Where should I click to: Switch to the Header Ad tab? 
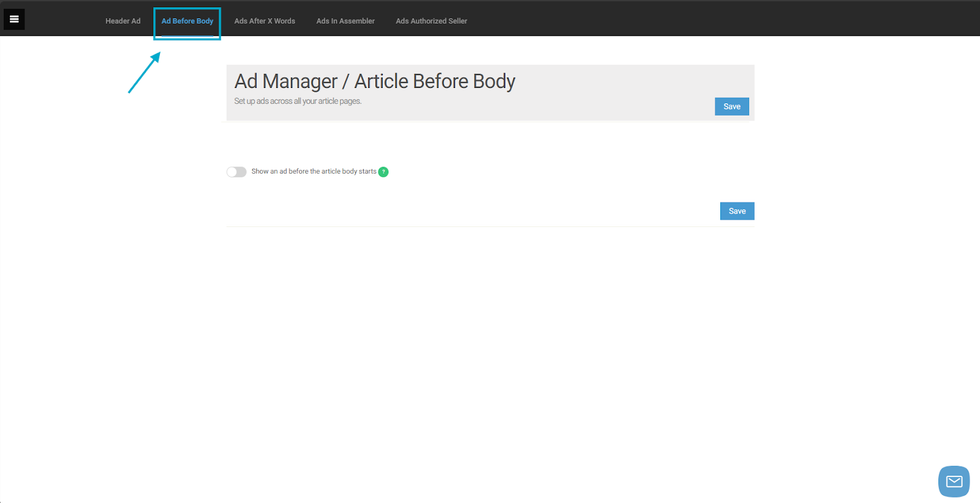[123, 21]
